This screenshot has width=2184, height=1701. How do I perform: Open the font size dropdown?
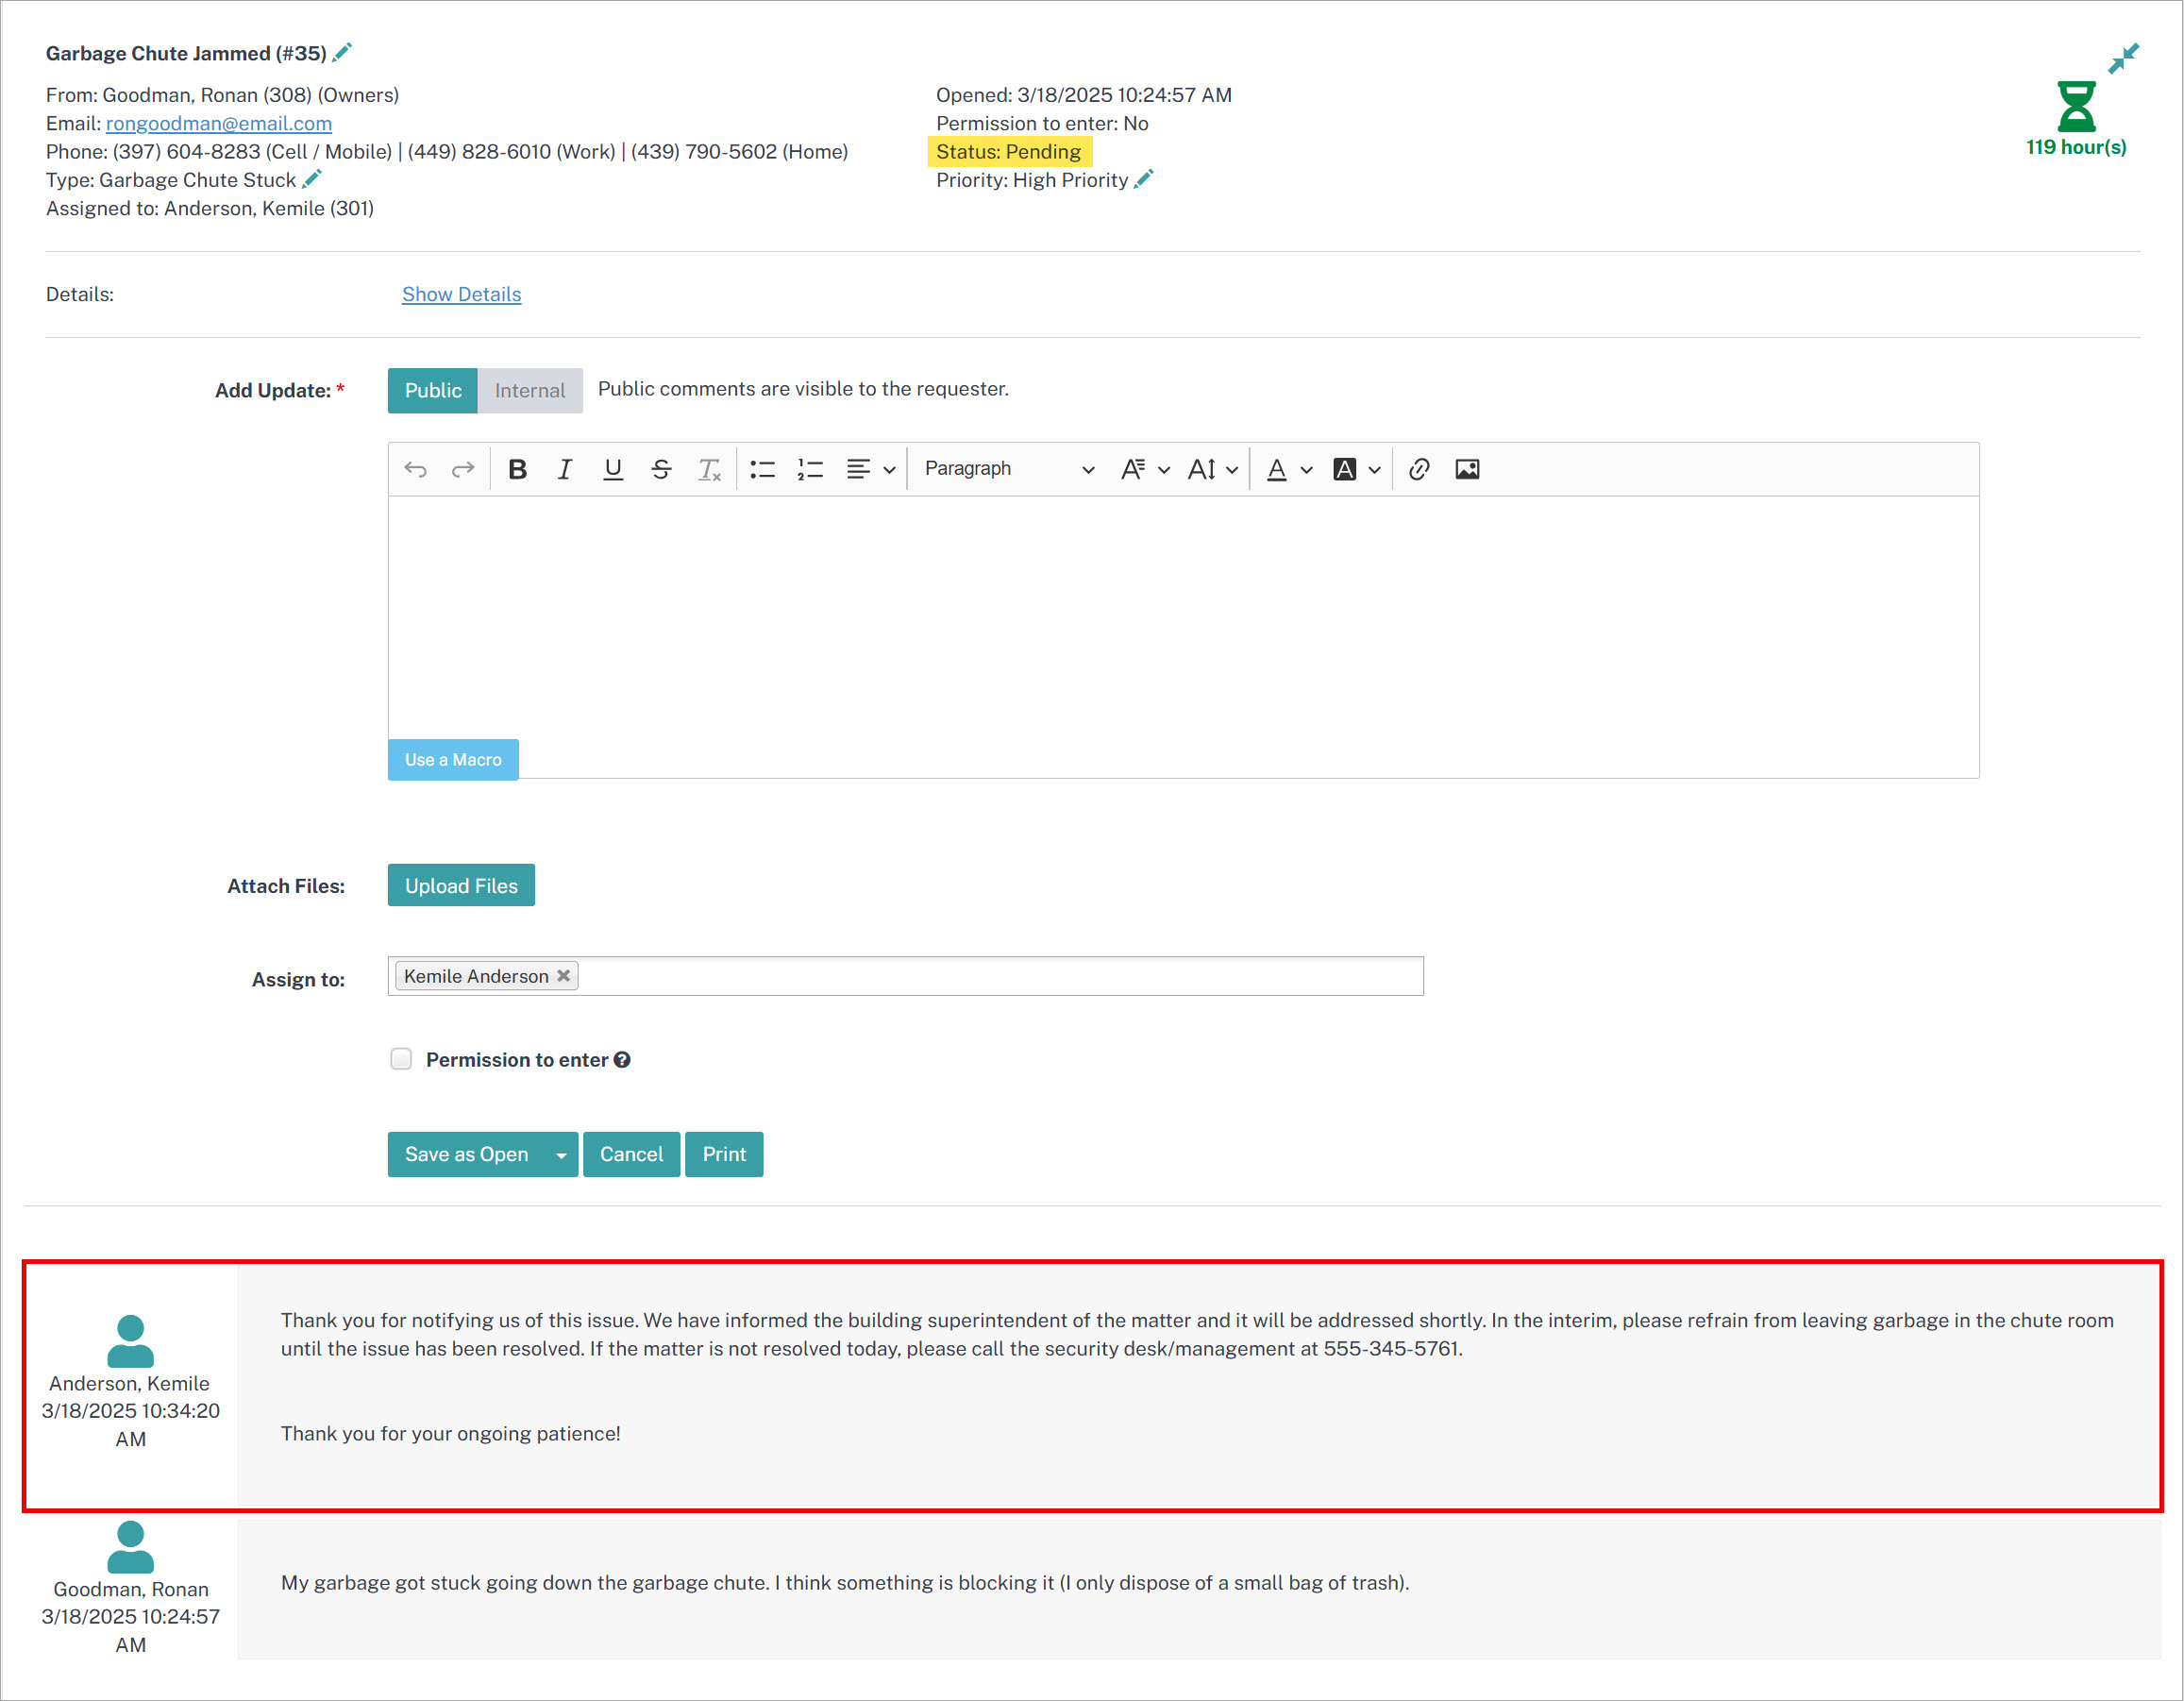(1213, 469)
